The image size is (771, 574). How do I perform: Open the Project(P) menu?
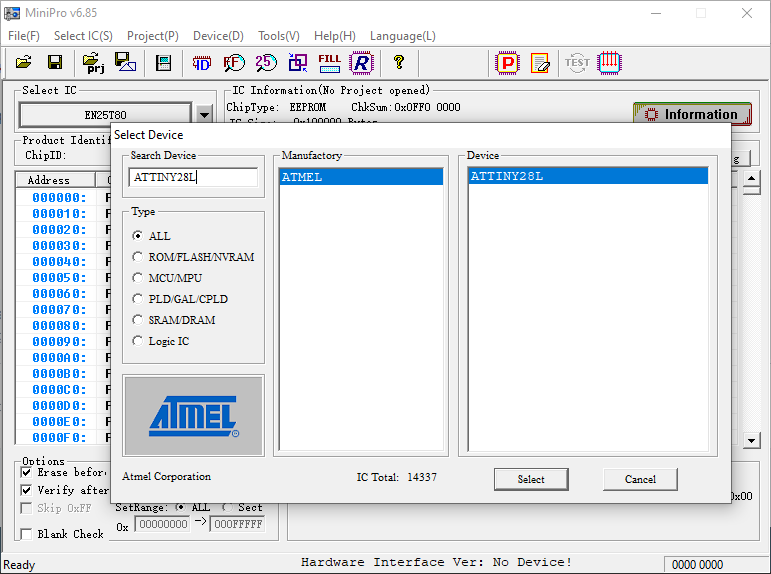tap(152, 36)
